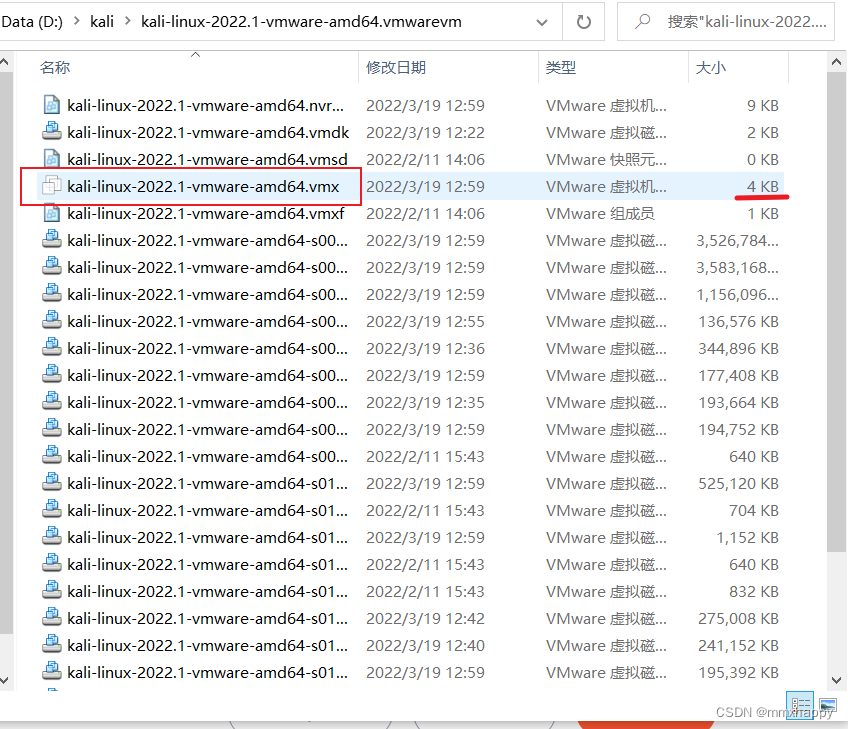Click the disk icon of the 525,120 KB file

51,483
